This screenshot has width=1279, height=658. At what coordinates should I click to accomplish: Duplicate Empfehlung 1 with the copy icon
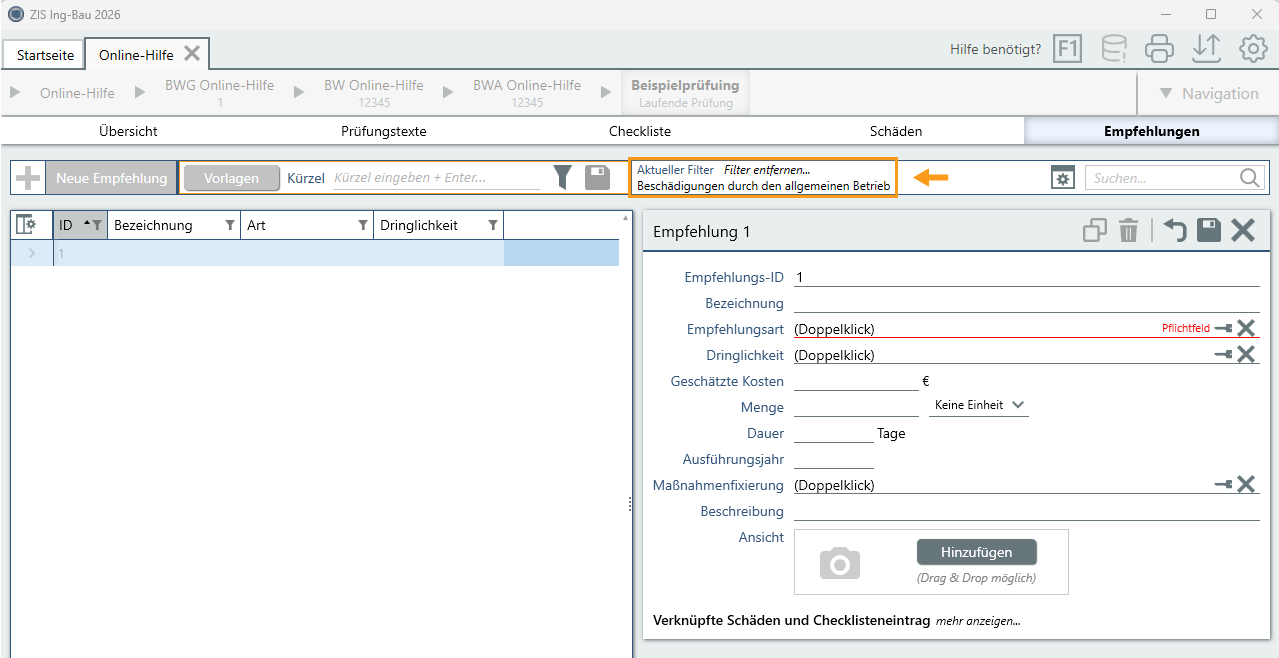(x=1095, y=231)
